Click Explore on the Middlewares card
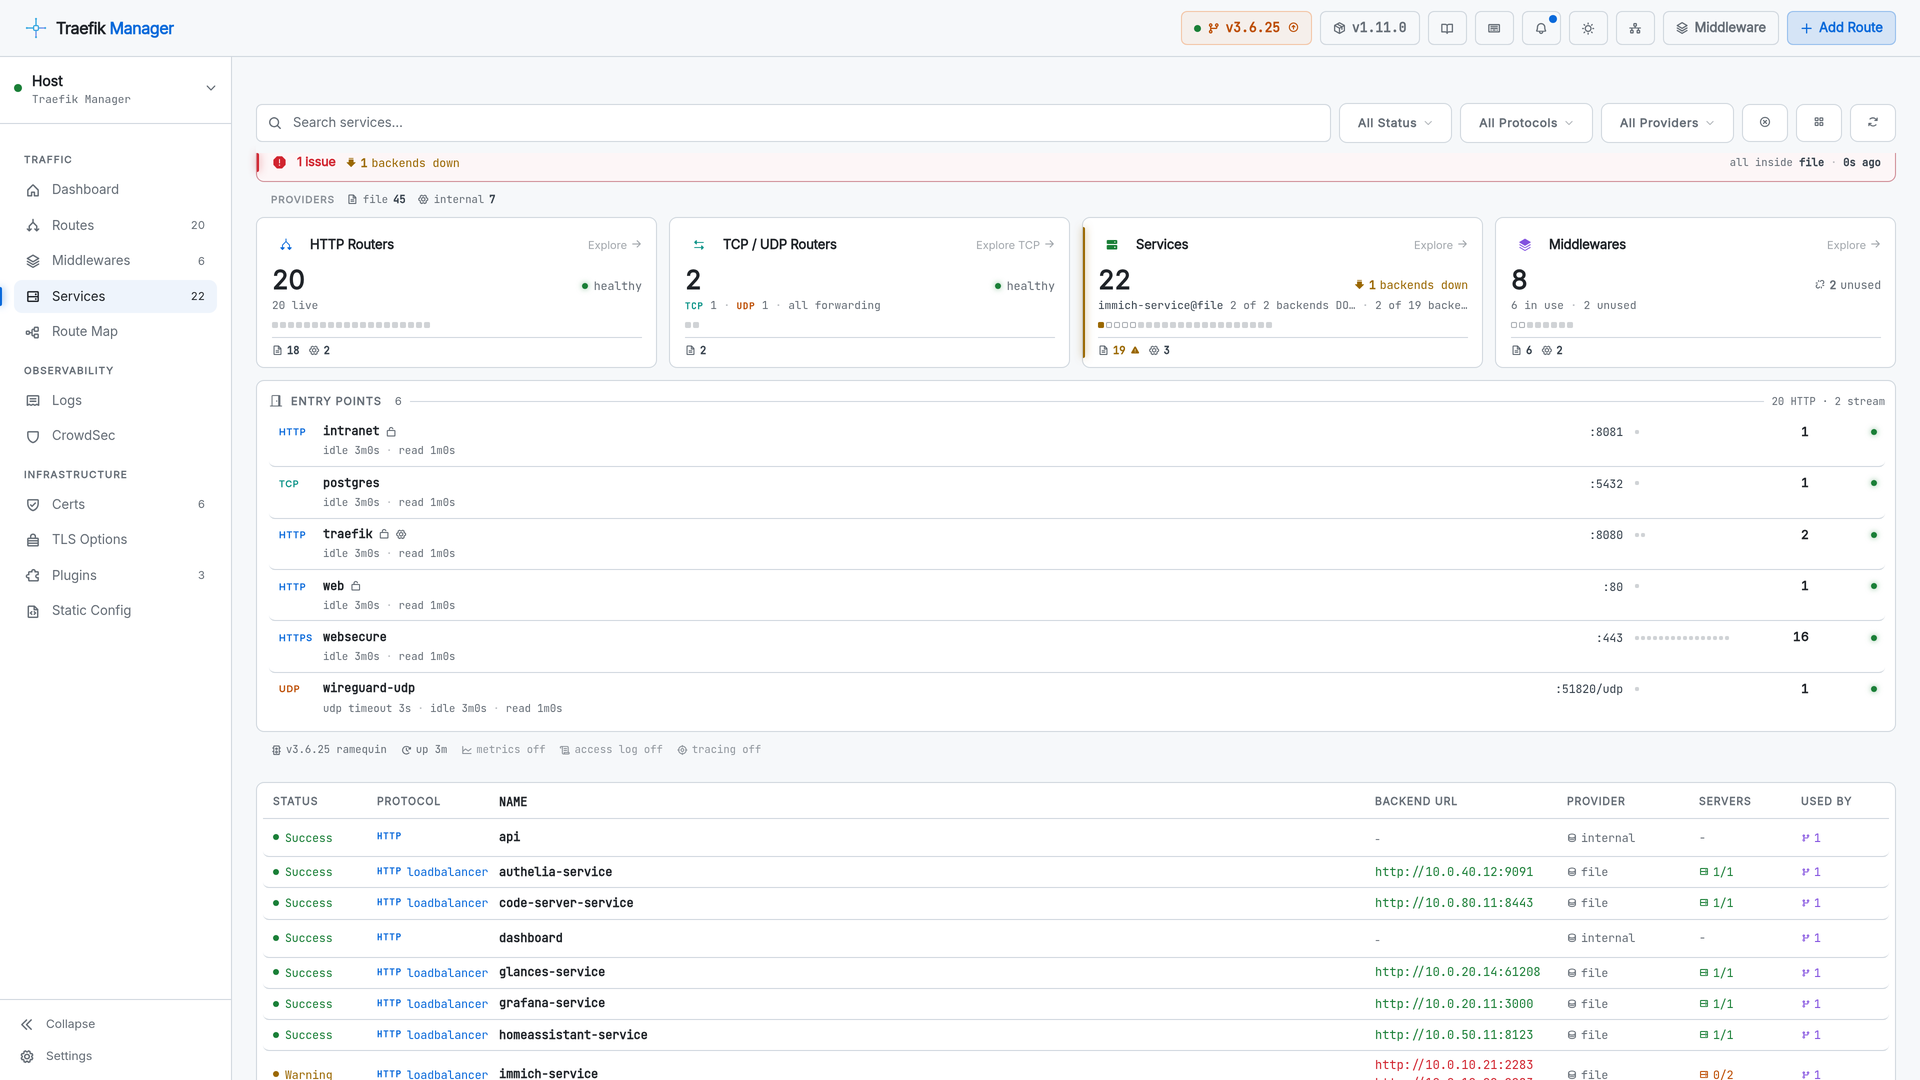The height and width of the screenshot is (1080, 1920). [1853, 245]
